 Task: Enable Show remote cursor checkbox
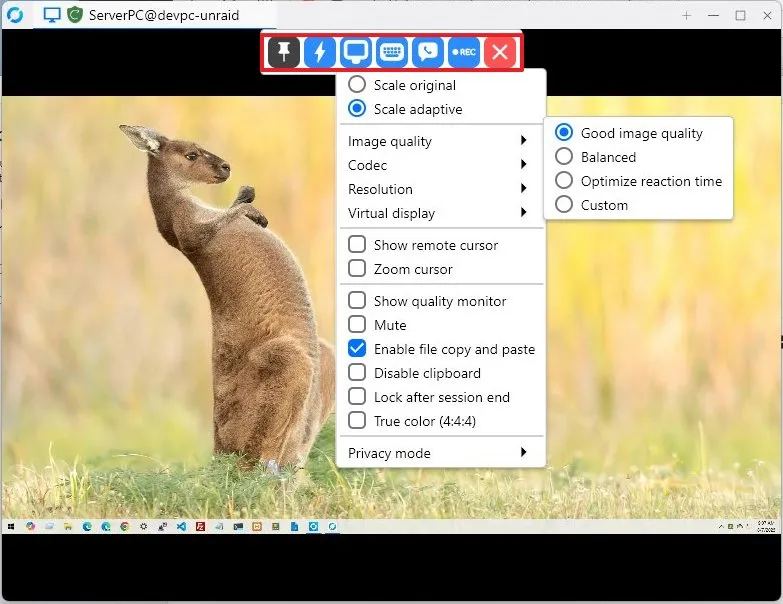click(357, 245)
